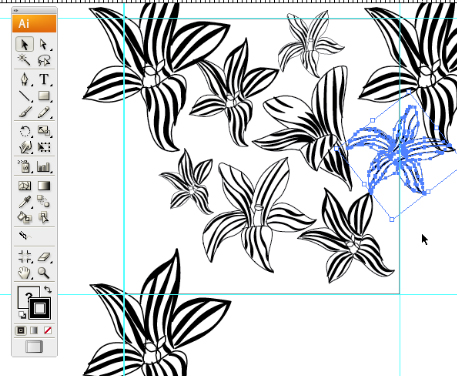Select the Scale tool

pyautogui.click(x=44, y=131)
